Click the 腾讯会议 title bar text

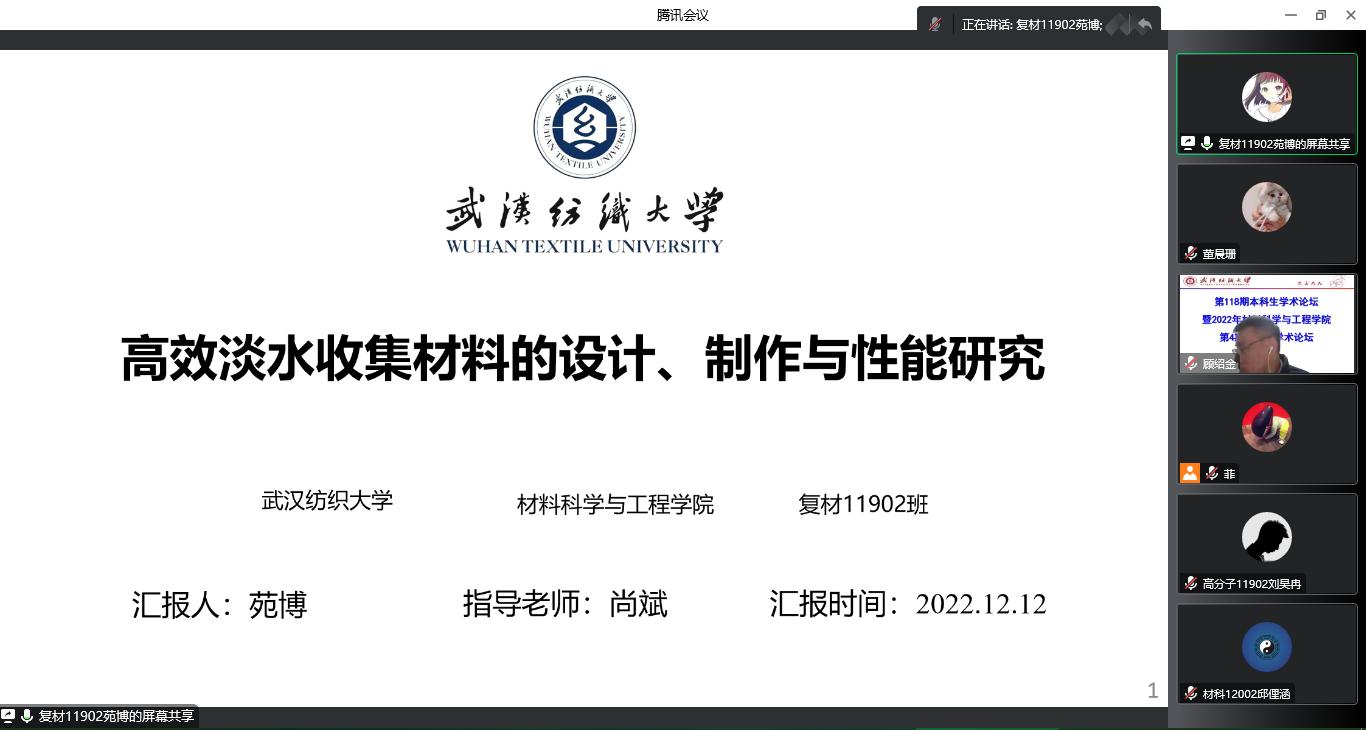[x=681, y=14]
